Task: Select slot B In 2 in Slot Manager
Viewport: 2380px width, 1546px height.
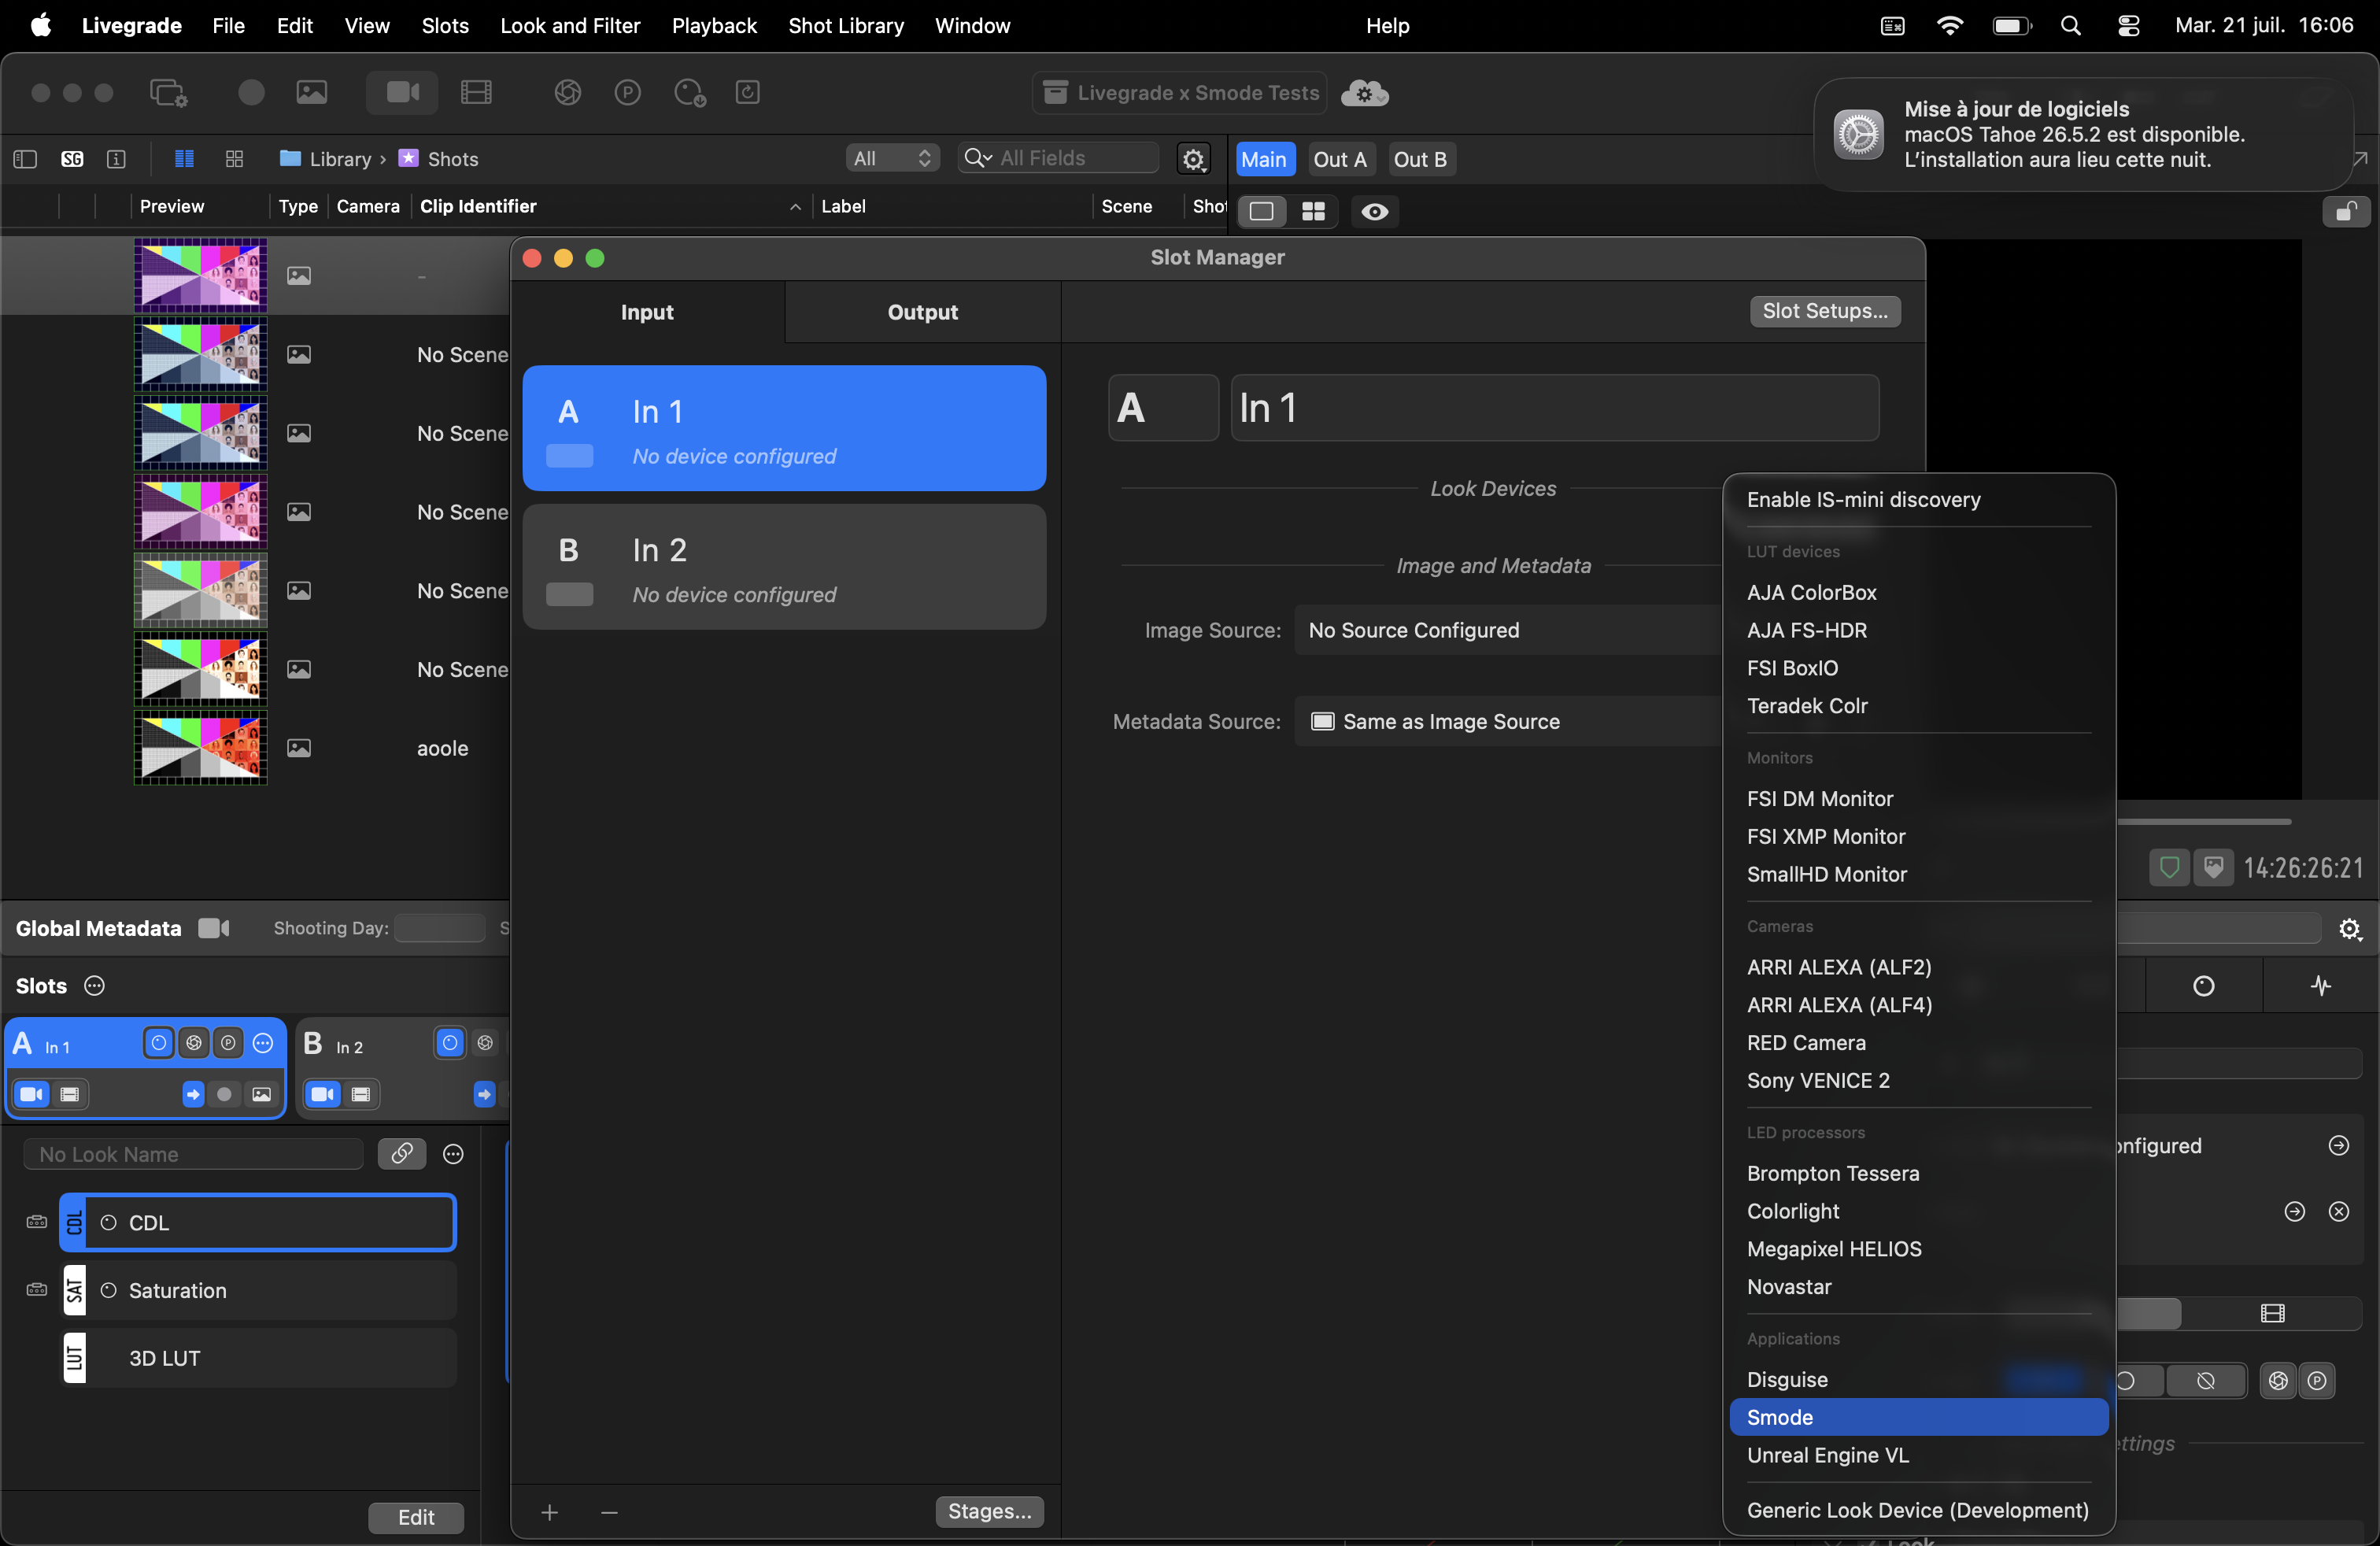Action: click(x=784, y=567)
